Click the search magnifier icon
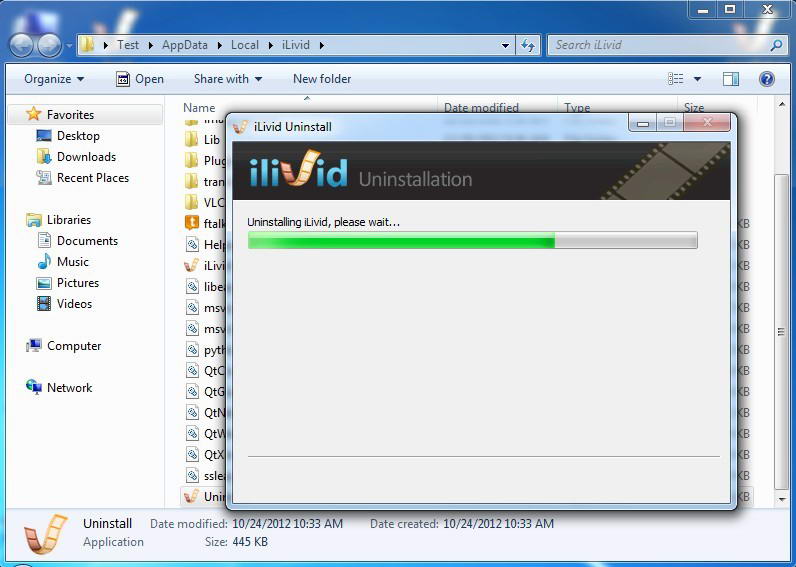The width and height of the screenshot is (796, 567). coord(776,45)
